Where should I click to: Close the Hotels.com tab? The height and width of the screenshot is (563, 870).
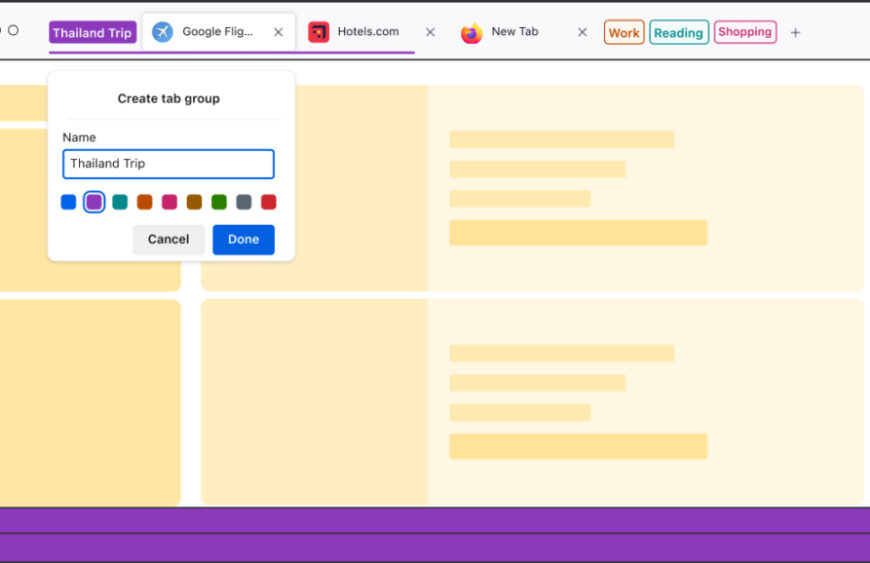[x=430, y=32]
